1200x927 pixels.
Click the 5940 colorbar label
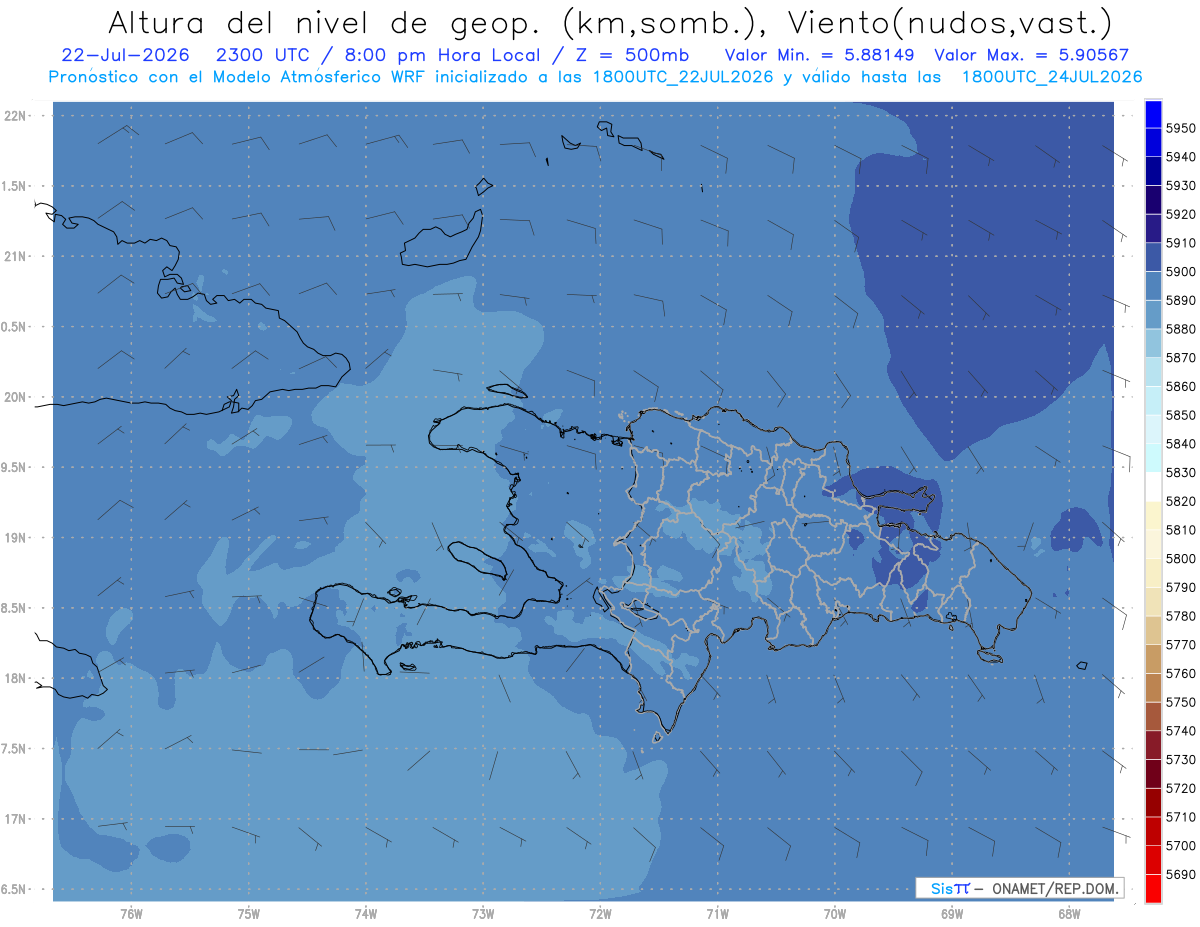point(1180,157)
